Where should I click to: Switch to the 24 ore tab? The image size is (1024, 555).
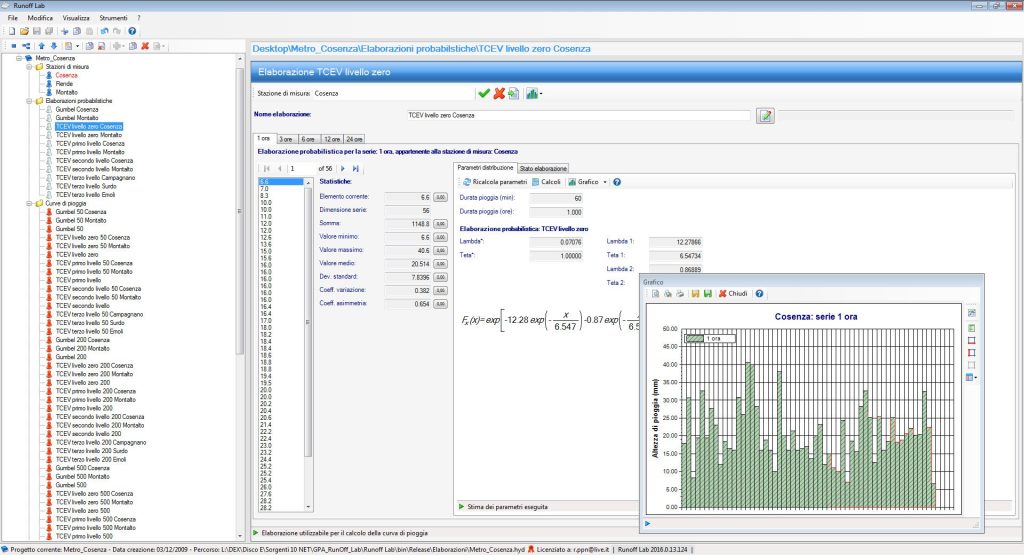tap(354, 139)
